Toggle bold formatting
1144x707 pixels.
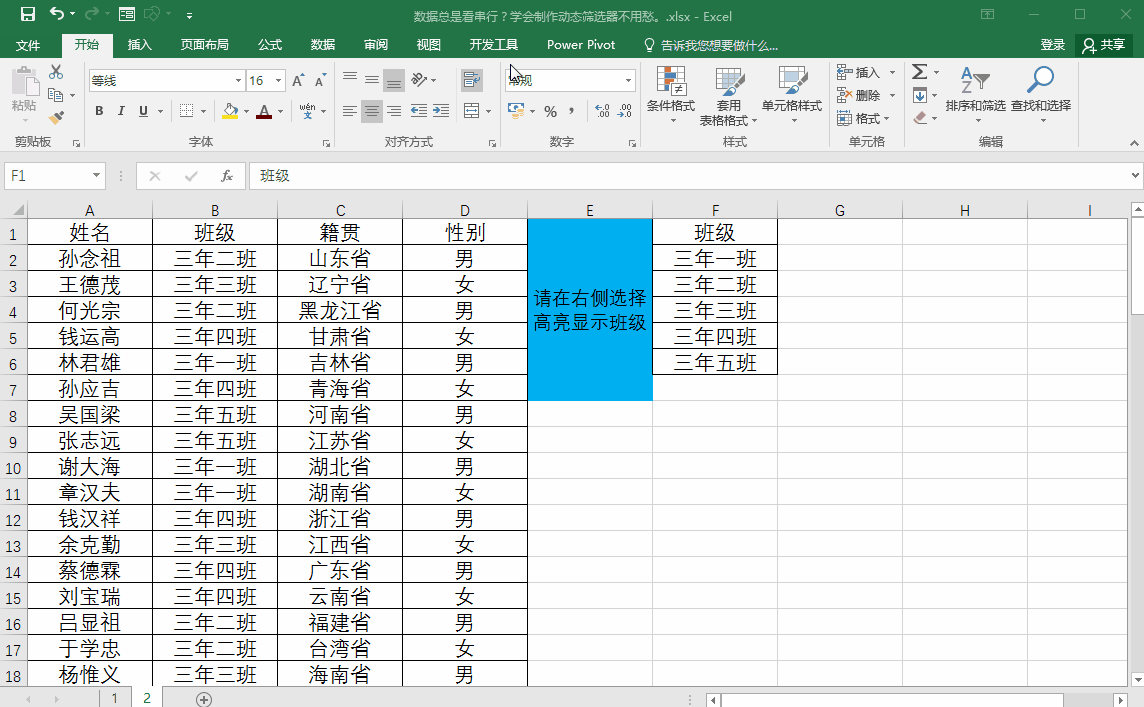coord(99,111)
